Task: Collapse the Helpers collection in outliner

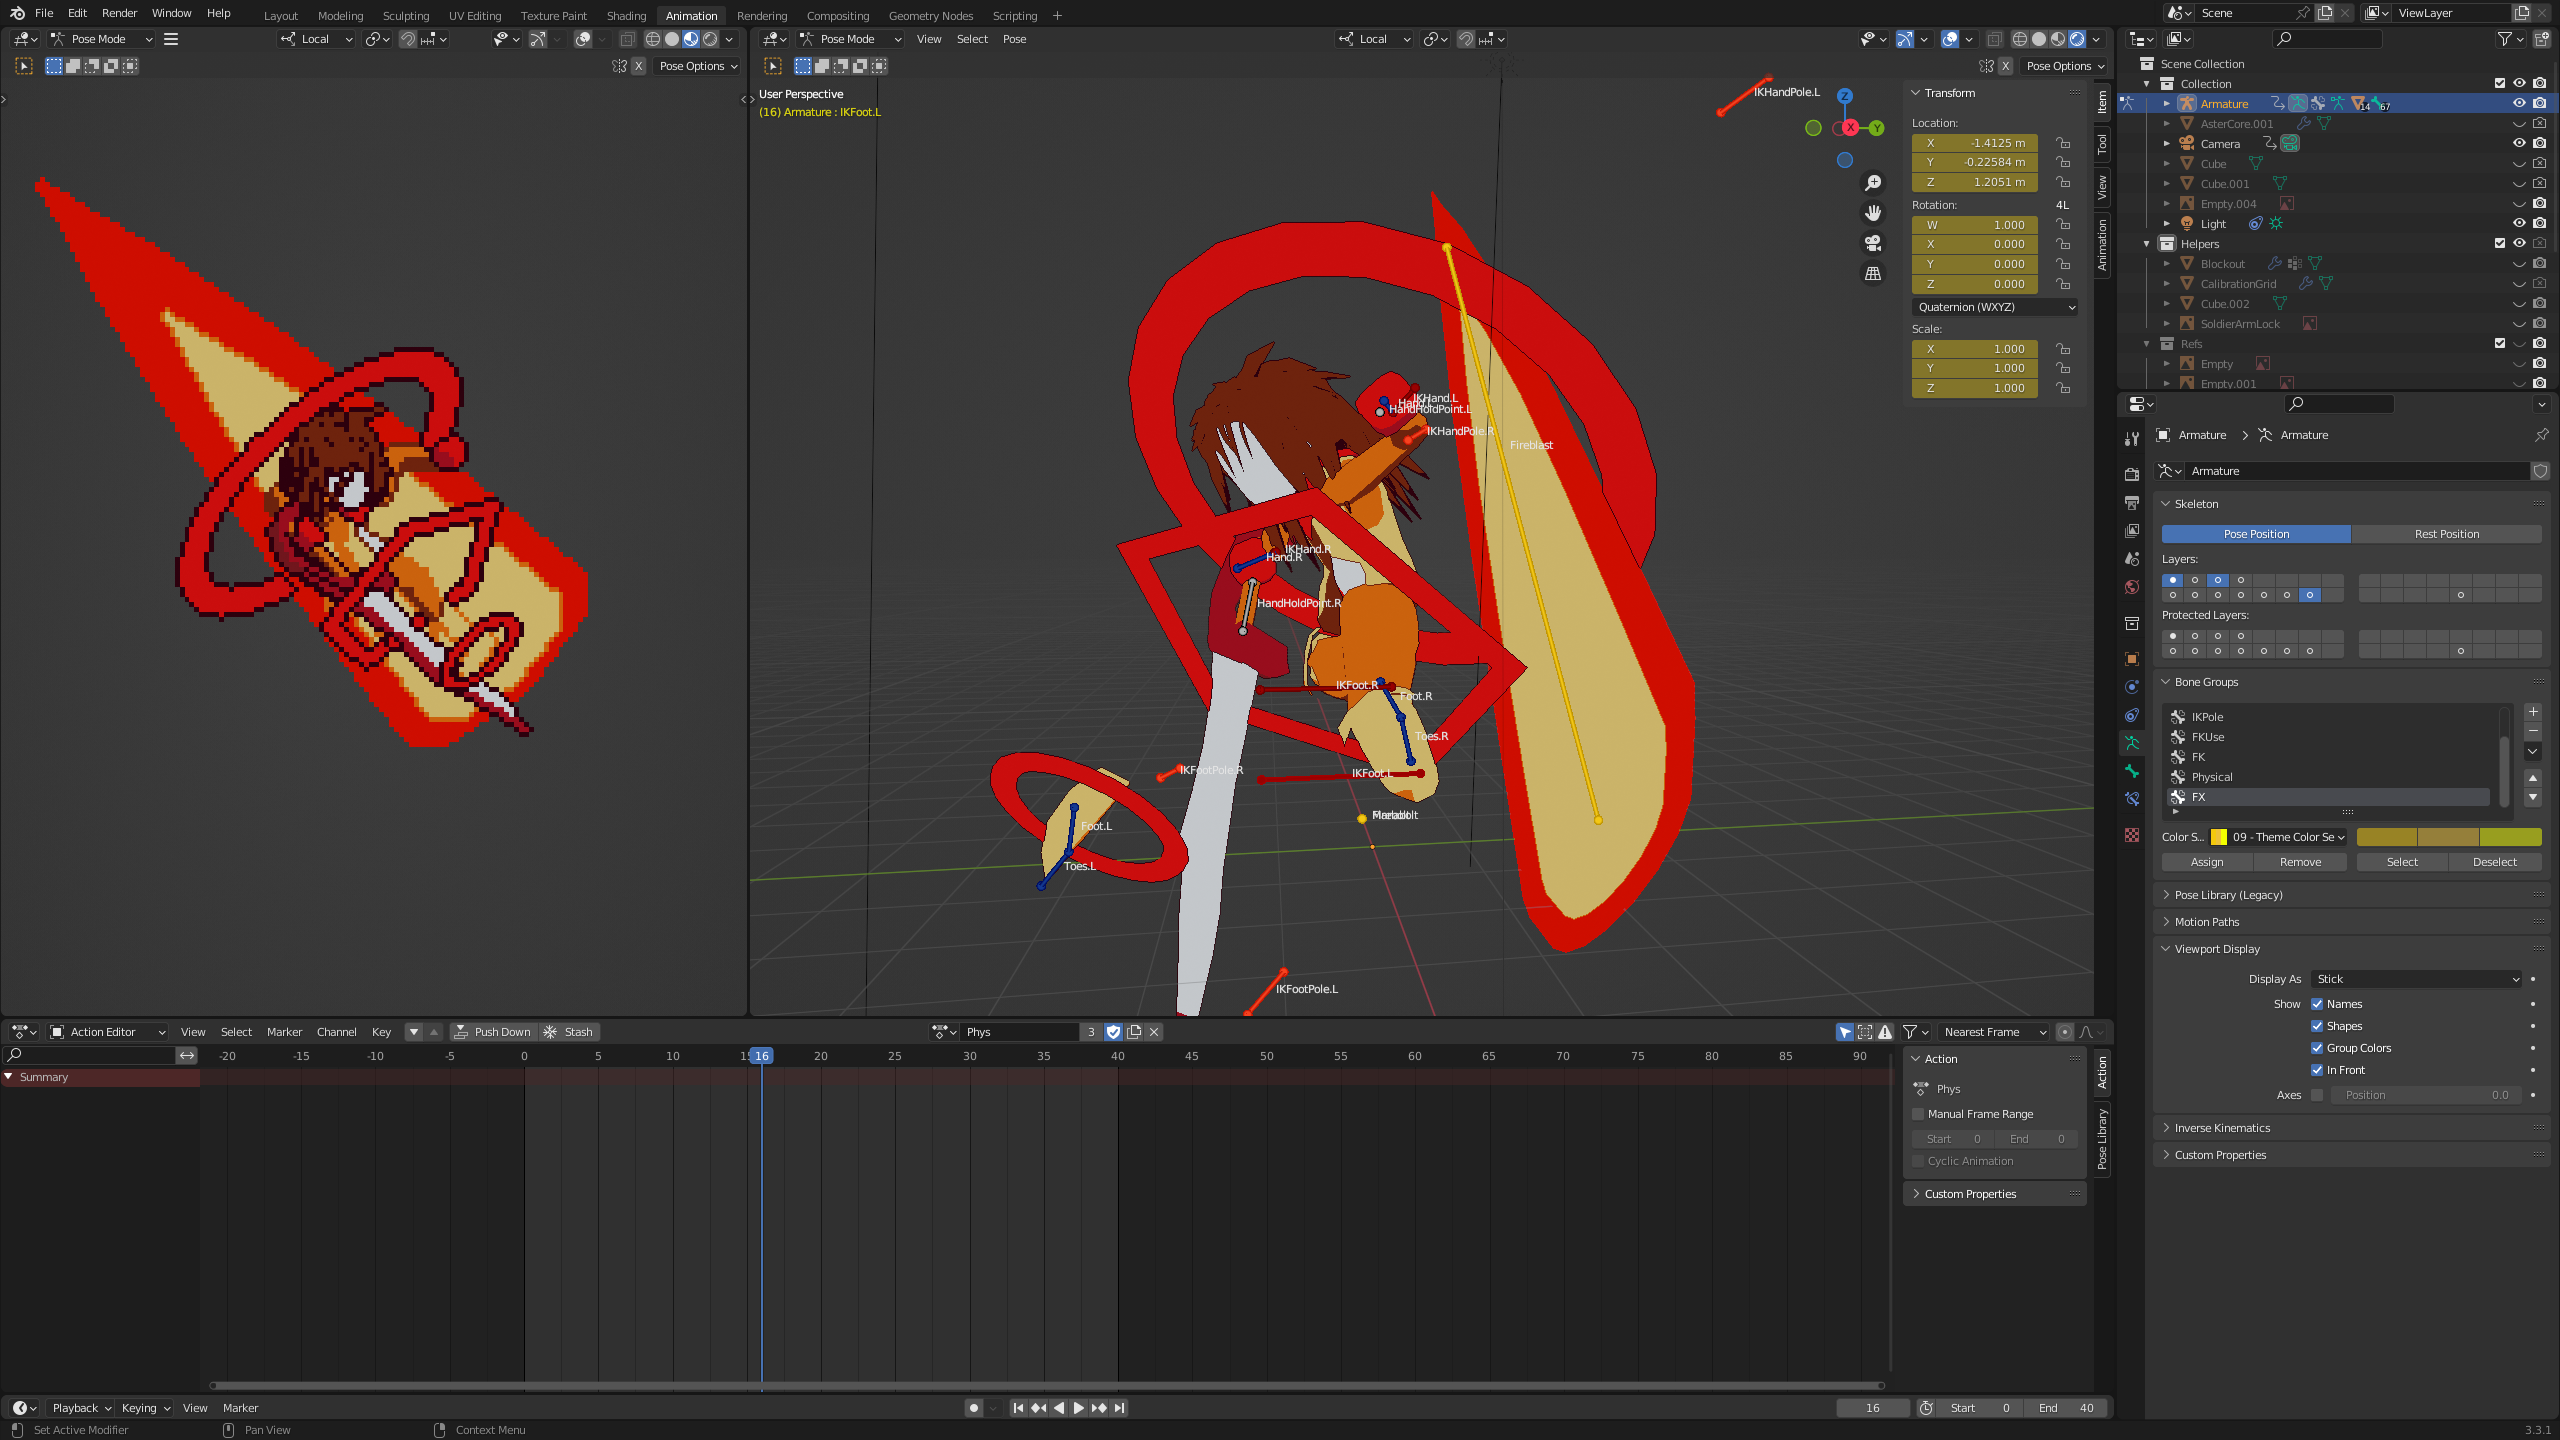Action: 2147,244
